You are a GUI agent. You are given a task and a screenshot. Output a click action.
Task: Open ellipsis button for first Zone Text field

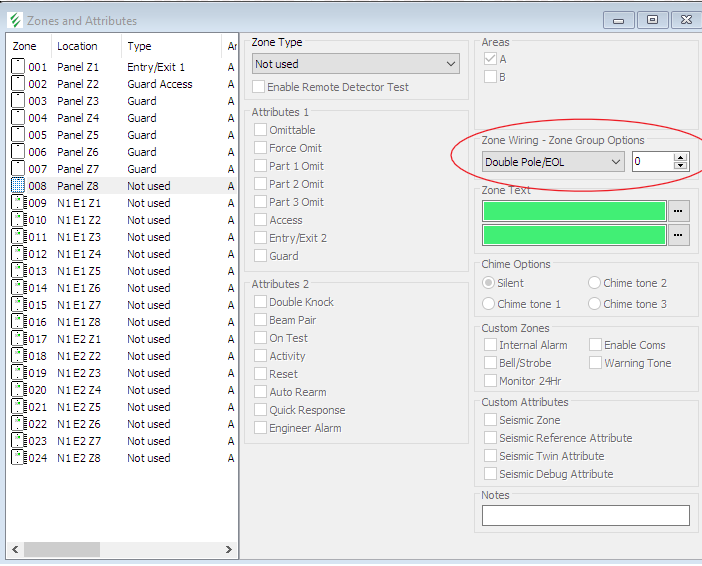pyautogui.click(x=679, y=211)
